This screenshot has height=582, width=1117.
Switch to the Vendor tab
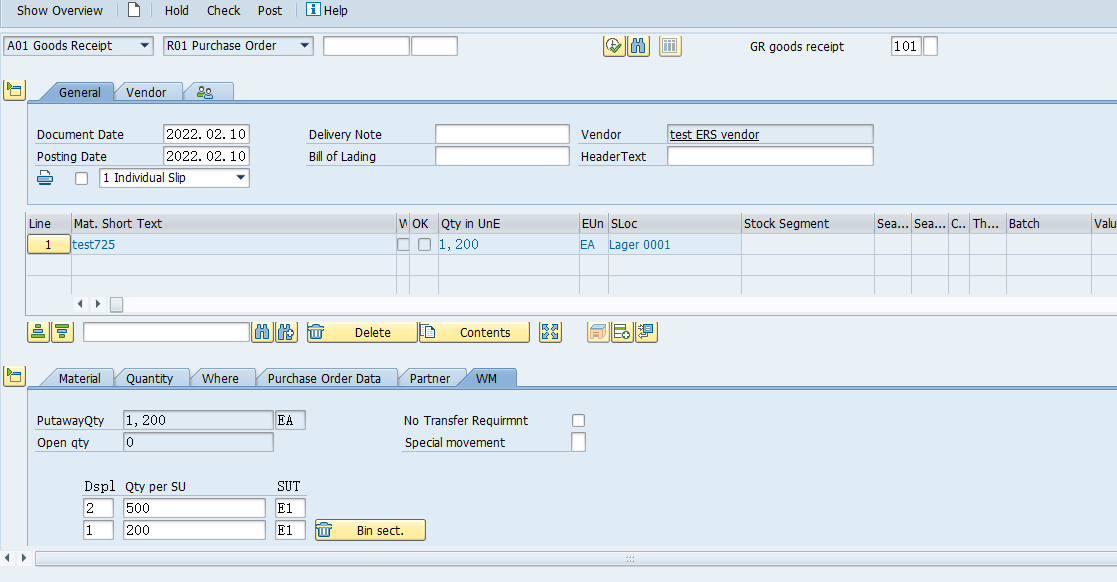147,91
